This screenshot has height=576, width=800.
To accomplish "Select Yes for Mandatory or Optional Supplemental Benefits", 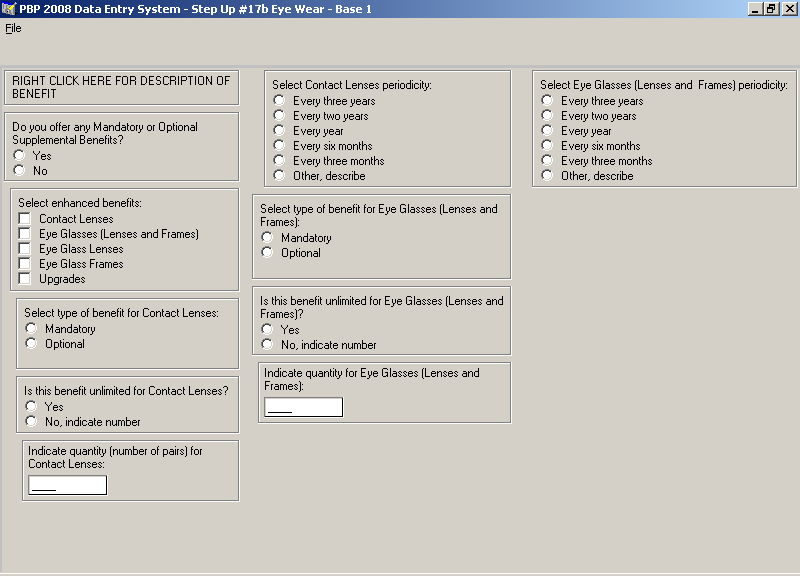I will (19, 155).
